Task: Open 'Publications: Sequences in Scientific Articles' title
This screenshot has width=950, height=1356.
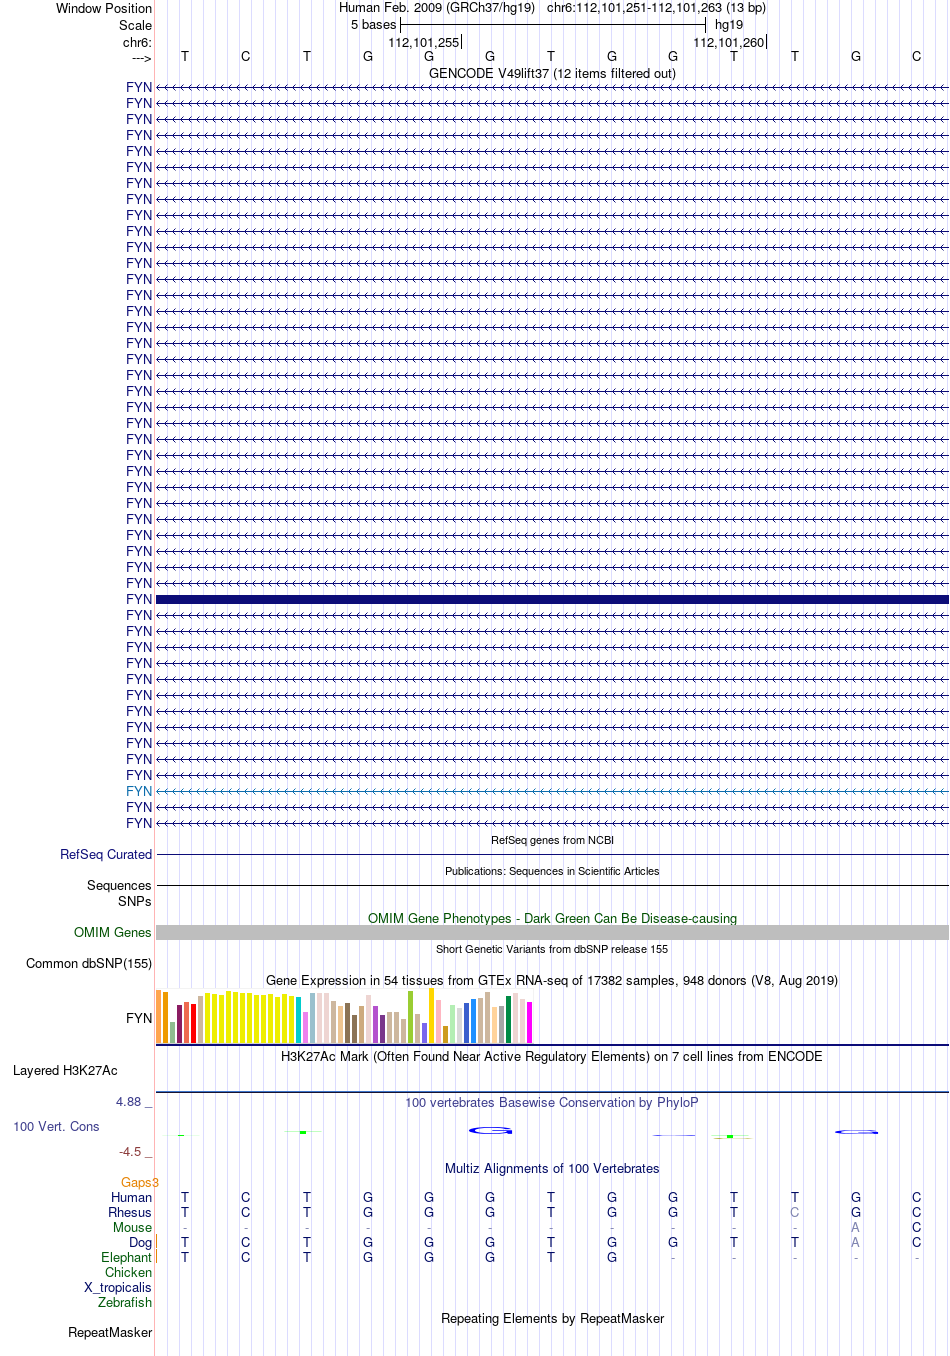Action: pos(552,871)
